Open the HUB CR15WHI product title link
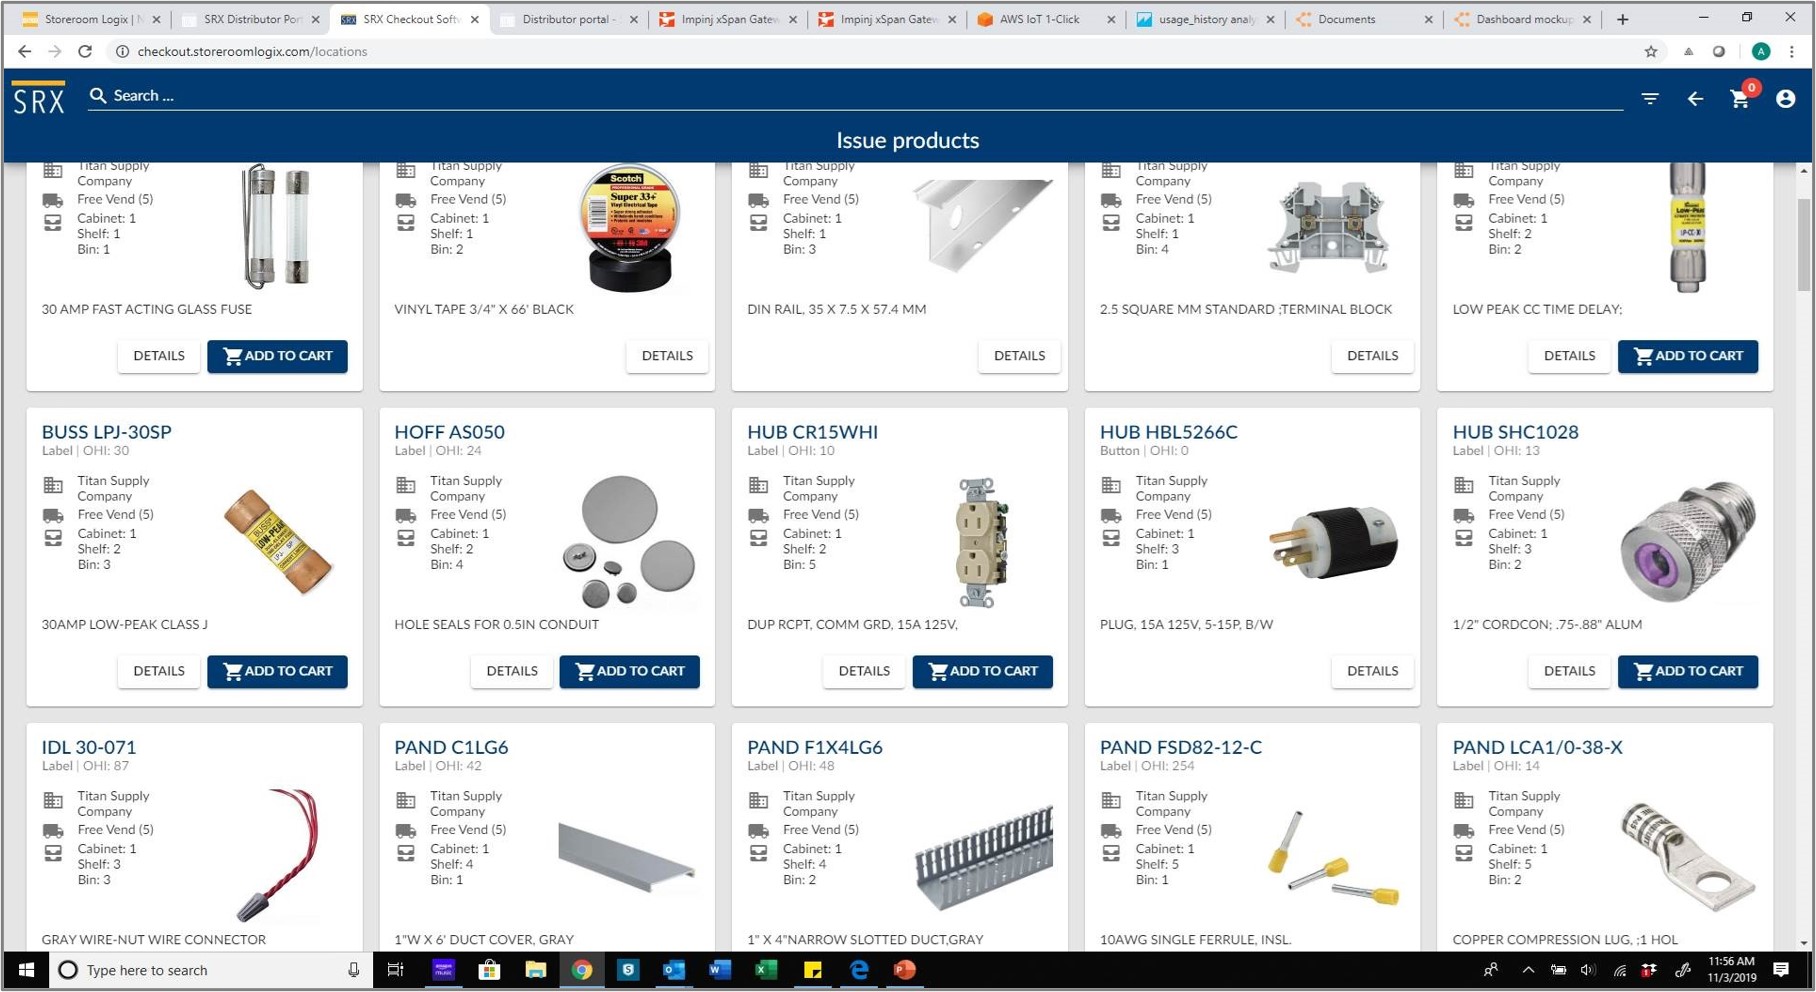This screenshot has width=1816, height=992. [x=812, y=432]
